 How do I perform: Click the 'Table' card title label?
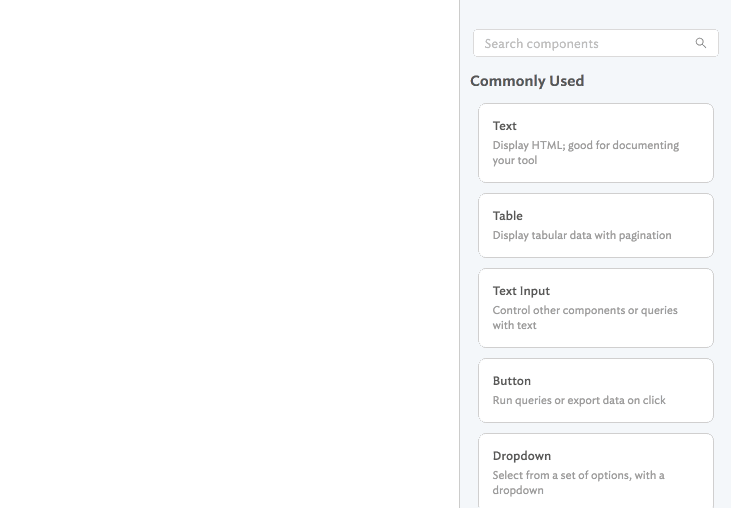tap(508, 216)
